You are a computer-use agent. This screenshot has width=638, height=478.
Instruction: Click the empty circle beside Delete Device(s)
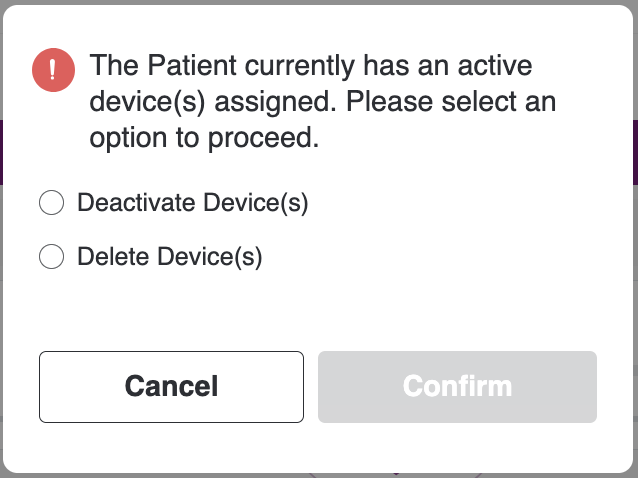pyautogui.click(x=51, y=256)
